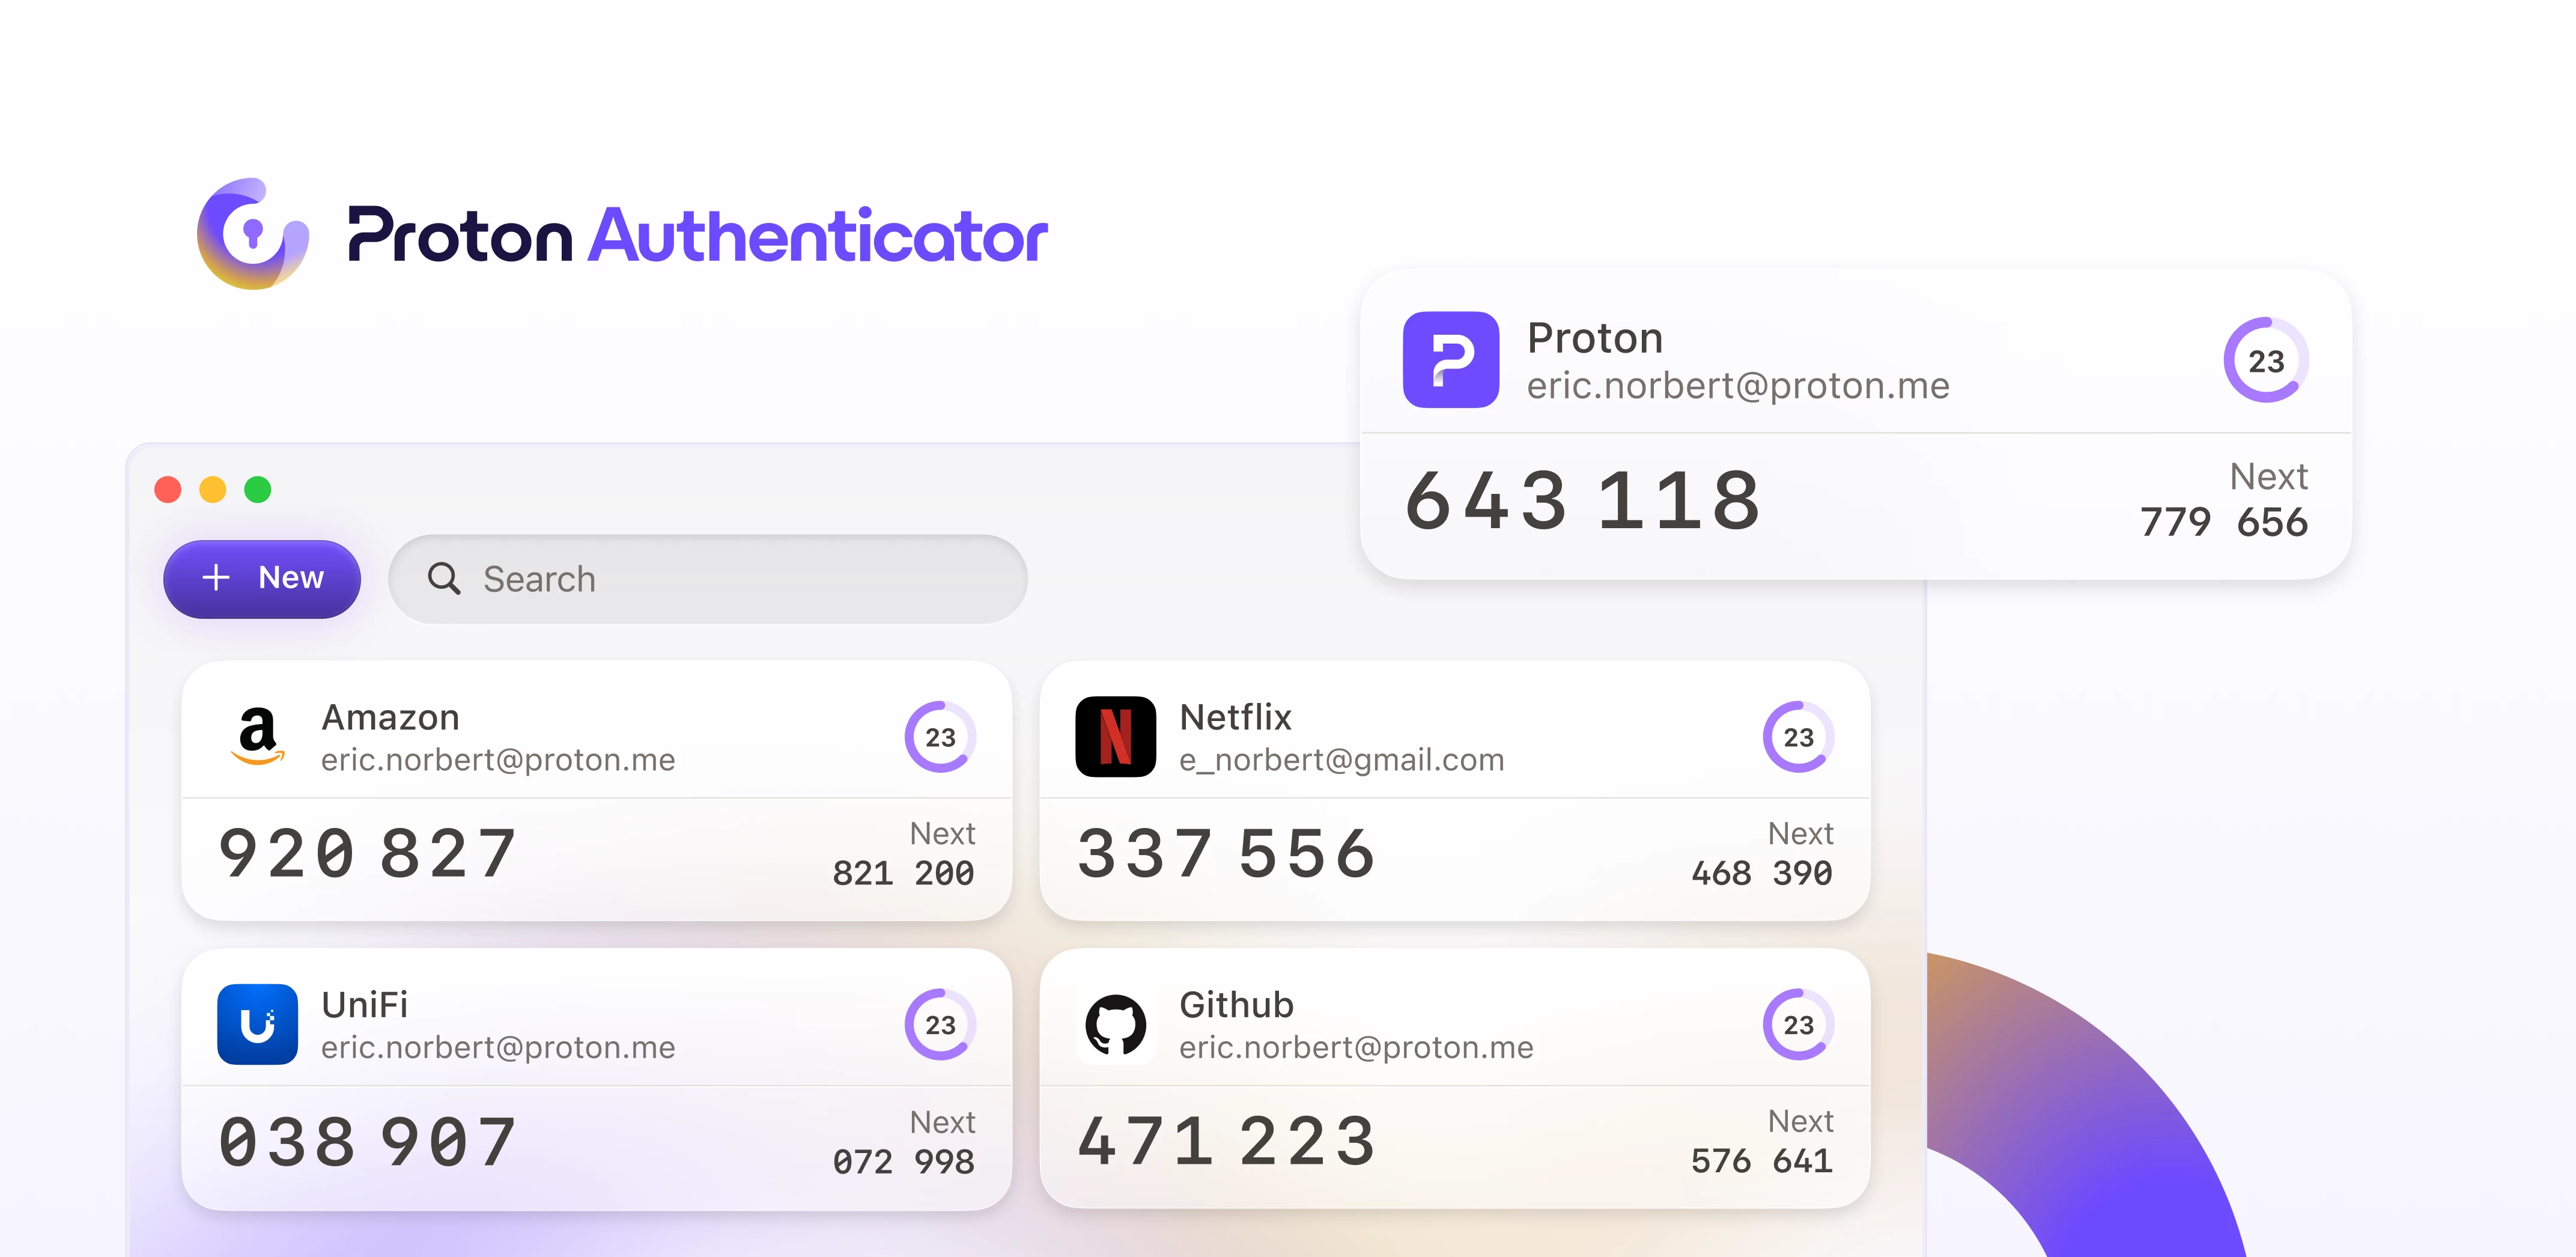Click the Amazon logo icon
The image size is (2576, 1257).
pos(258,736)
